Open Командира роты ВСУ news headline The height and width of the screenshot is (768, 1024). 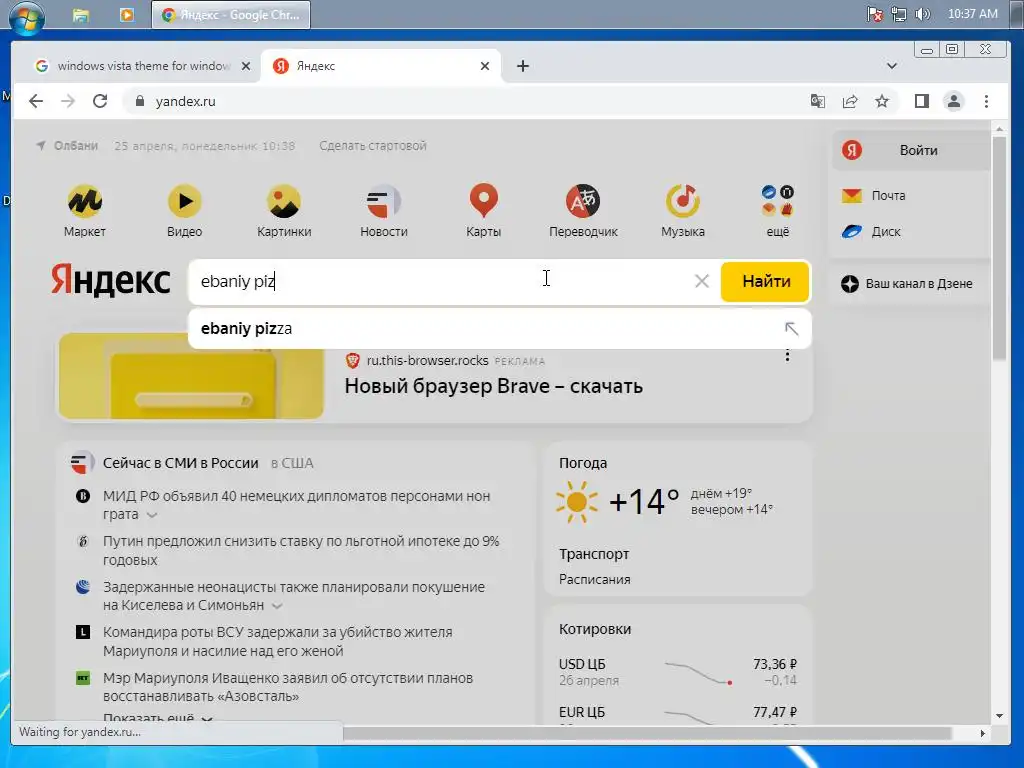[x=278, y=641]
